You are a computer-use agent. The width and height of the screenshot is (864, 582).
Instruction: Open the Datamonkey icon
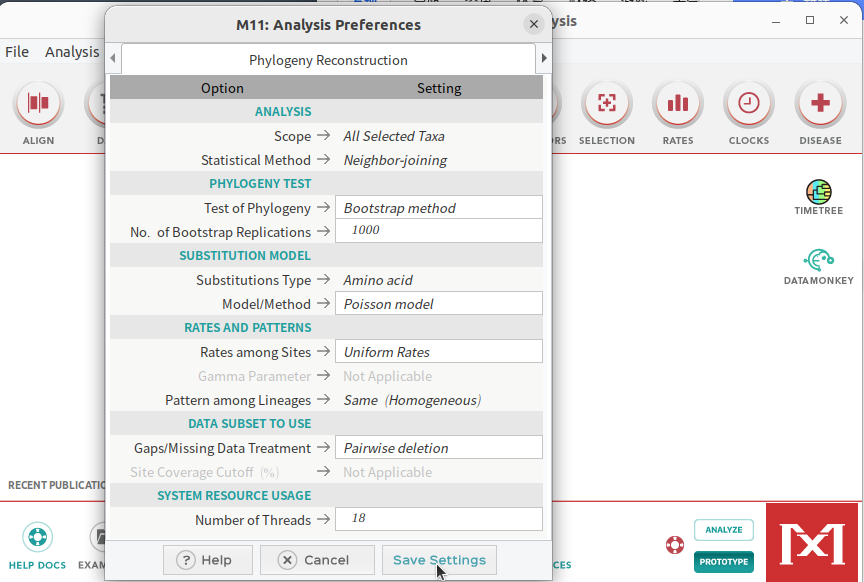point(818,261)
